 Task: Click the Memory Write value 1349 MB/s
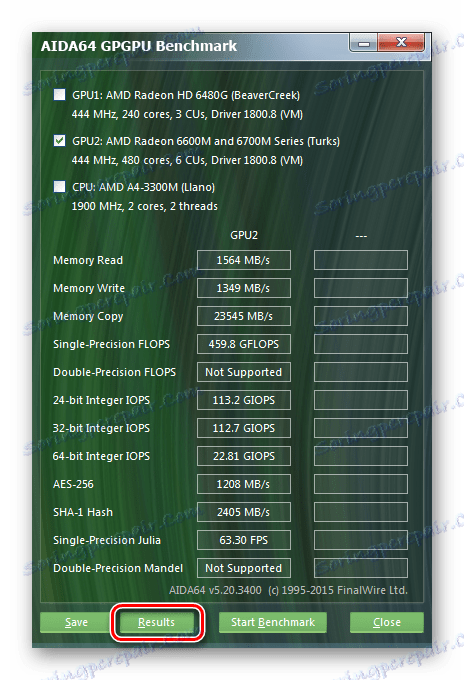244,288
